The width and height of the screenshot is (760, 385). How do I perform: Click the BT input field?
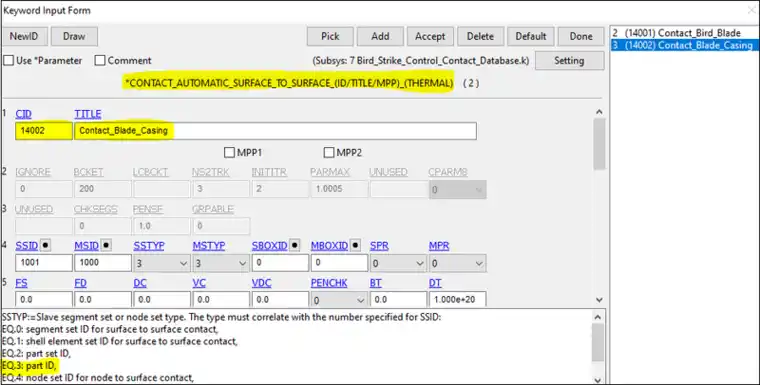[x=398, y=300]
